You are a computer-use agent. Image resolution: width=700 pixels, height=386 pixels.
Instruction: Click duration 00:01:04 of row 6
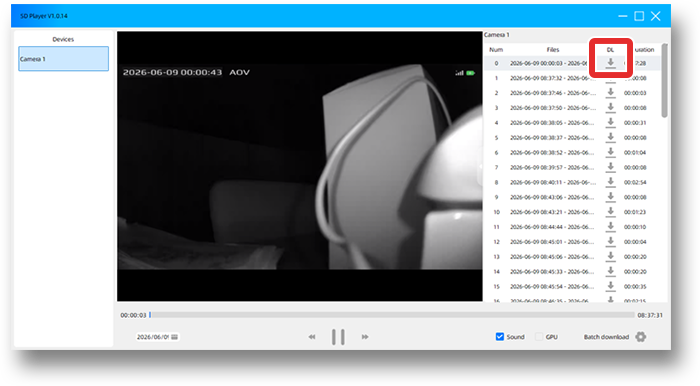click(x=635, y=152)
